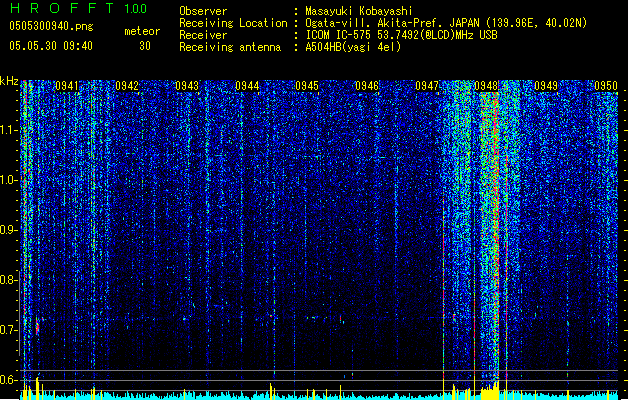Click the 0945 time marker
The height and width of the screenshot is (400, 629).
(x=307, y=86)
